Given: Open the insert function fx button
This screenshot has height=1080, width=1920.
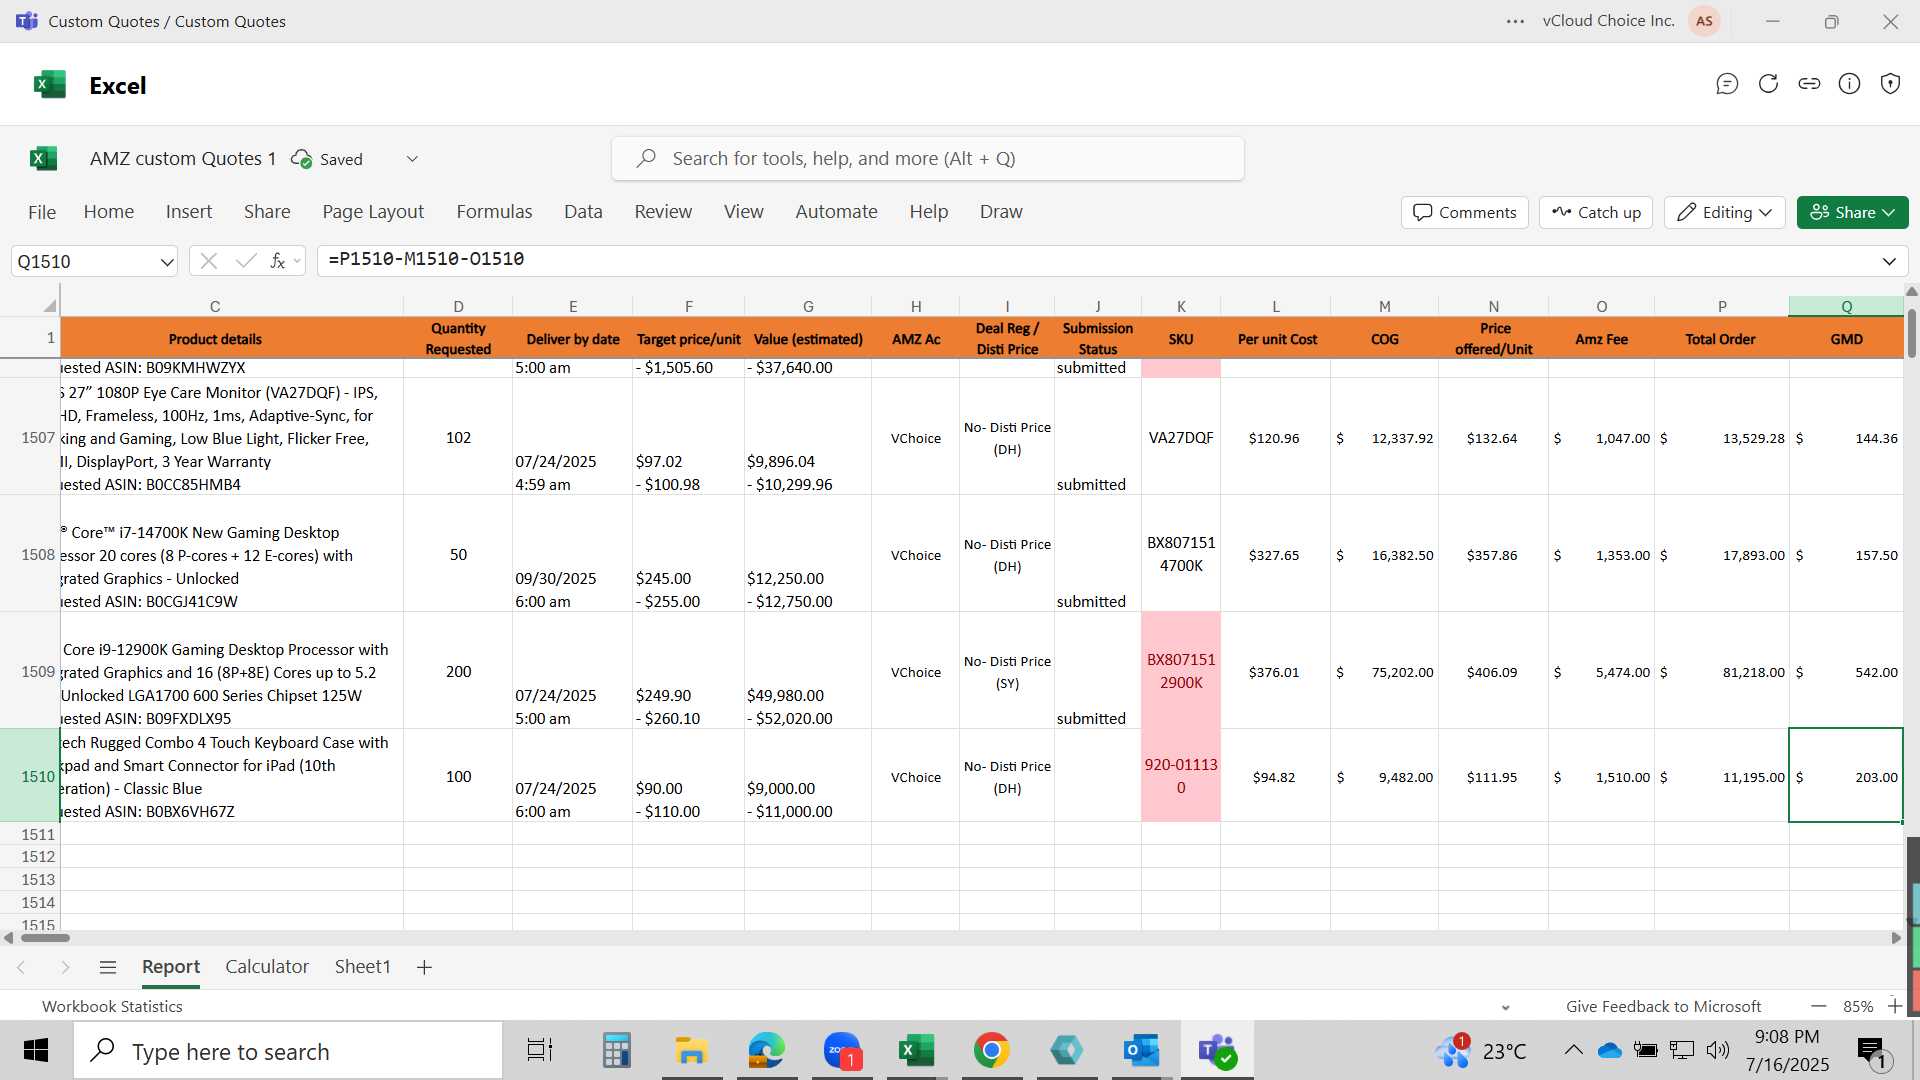Looking at the screenshot, I should click(278, 261).
